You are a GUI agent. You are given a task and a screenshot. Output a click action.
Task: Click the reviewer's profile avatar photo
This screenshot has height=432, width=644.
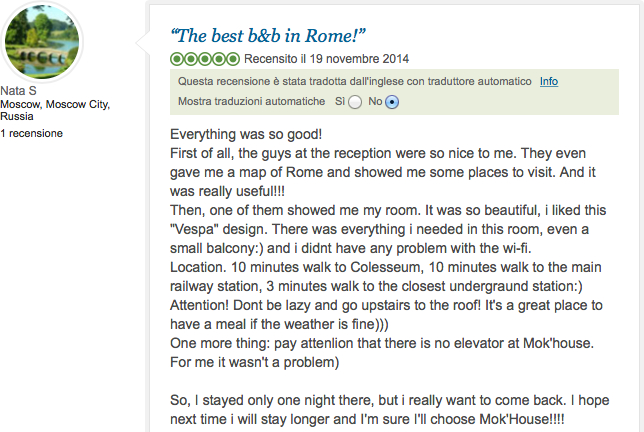click(42, 42)
